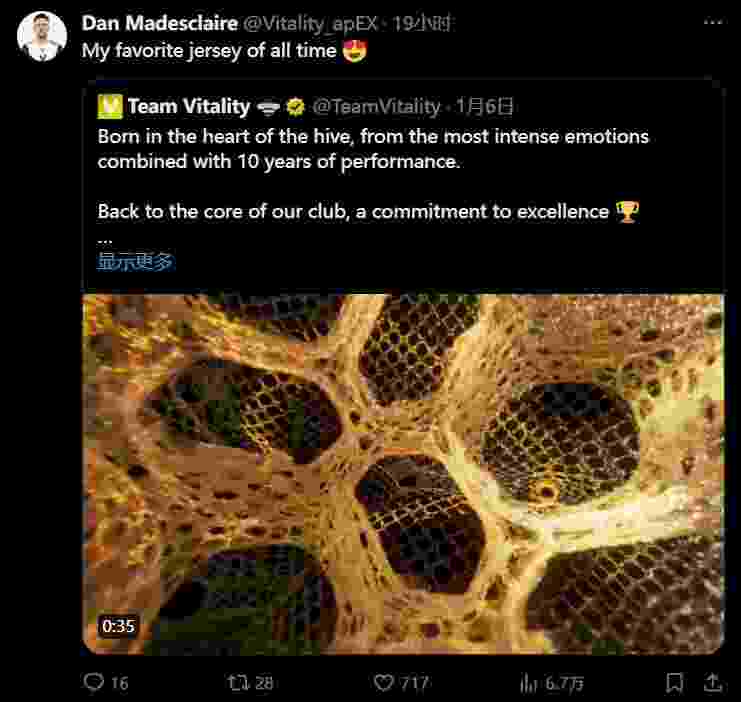Repost the tweet using the retweet icon
The image size is (741, 702).
tap(238, 683)
